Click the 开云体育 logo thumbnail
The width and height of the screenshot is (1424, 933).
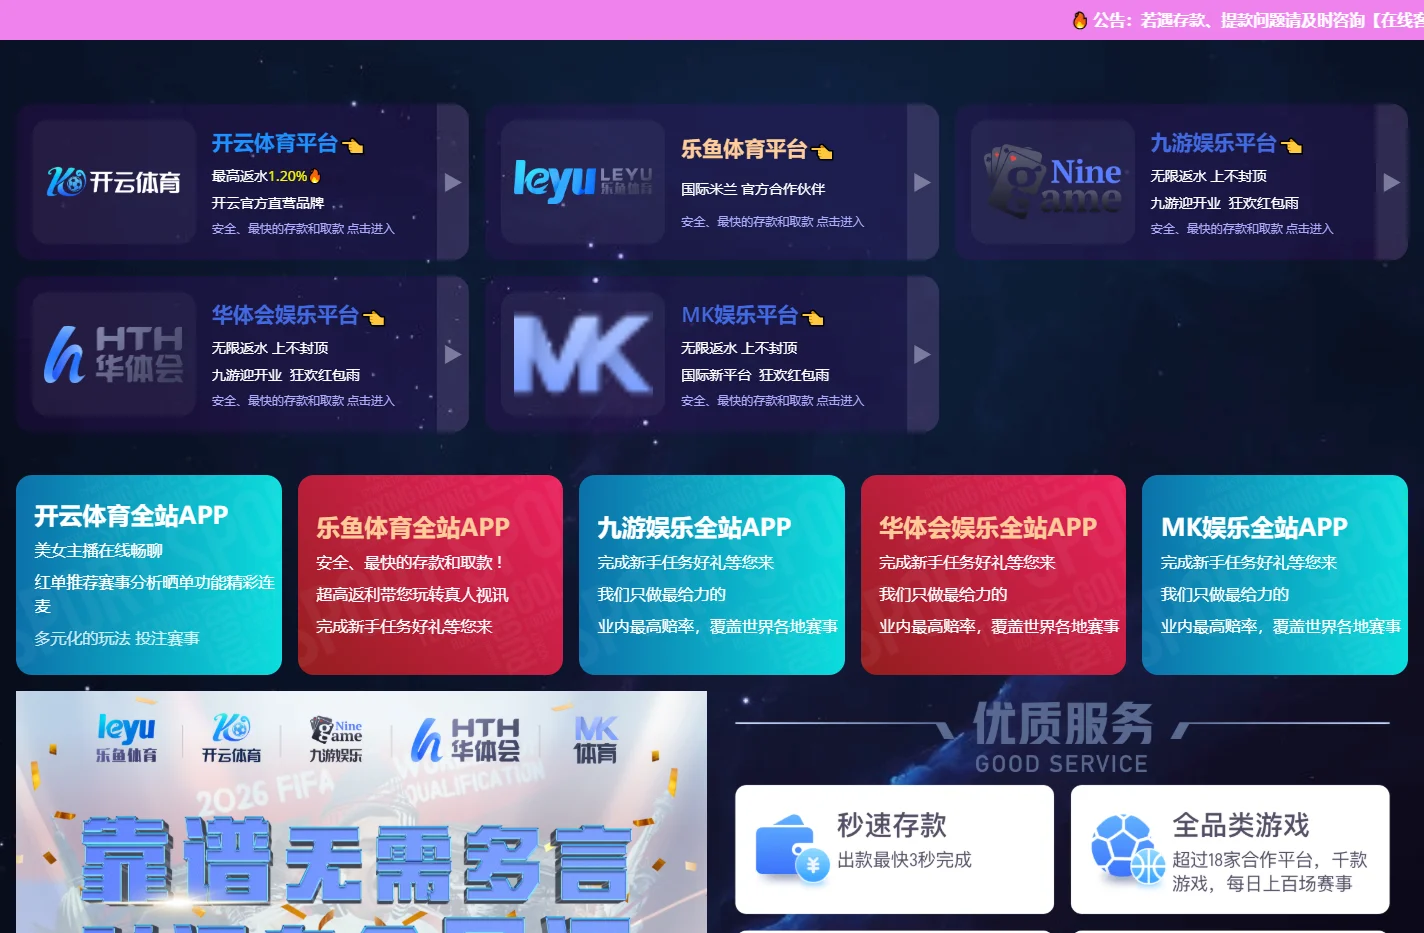coord(114,181)
